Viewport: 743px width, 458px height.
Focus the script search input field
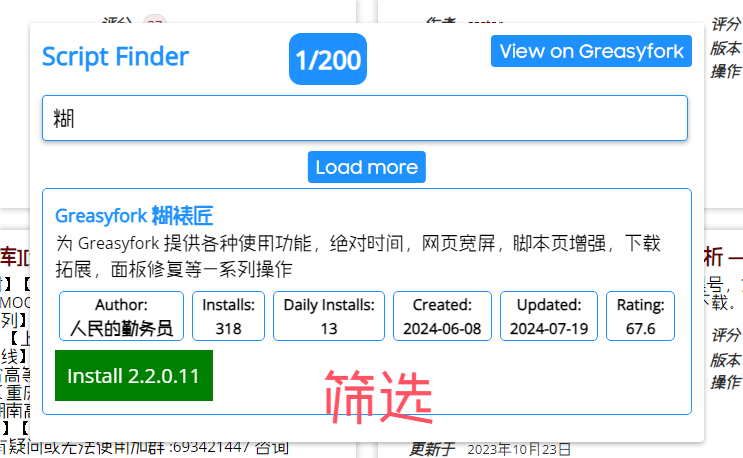click(365, 118)
